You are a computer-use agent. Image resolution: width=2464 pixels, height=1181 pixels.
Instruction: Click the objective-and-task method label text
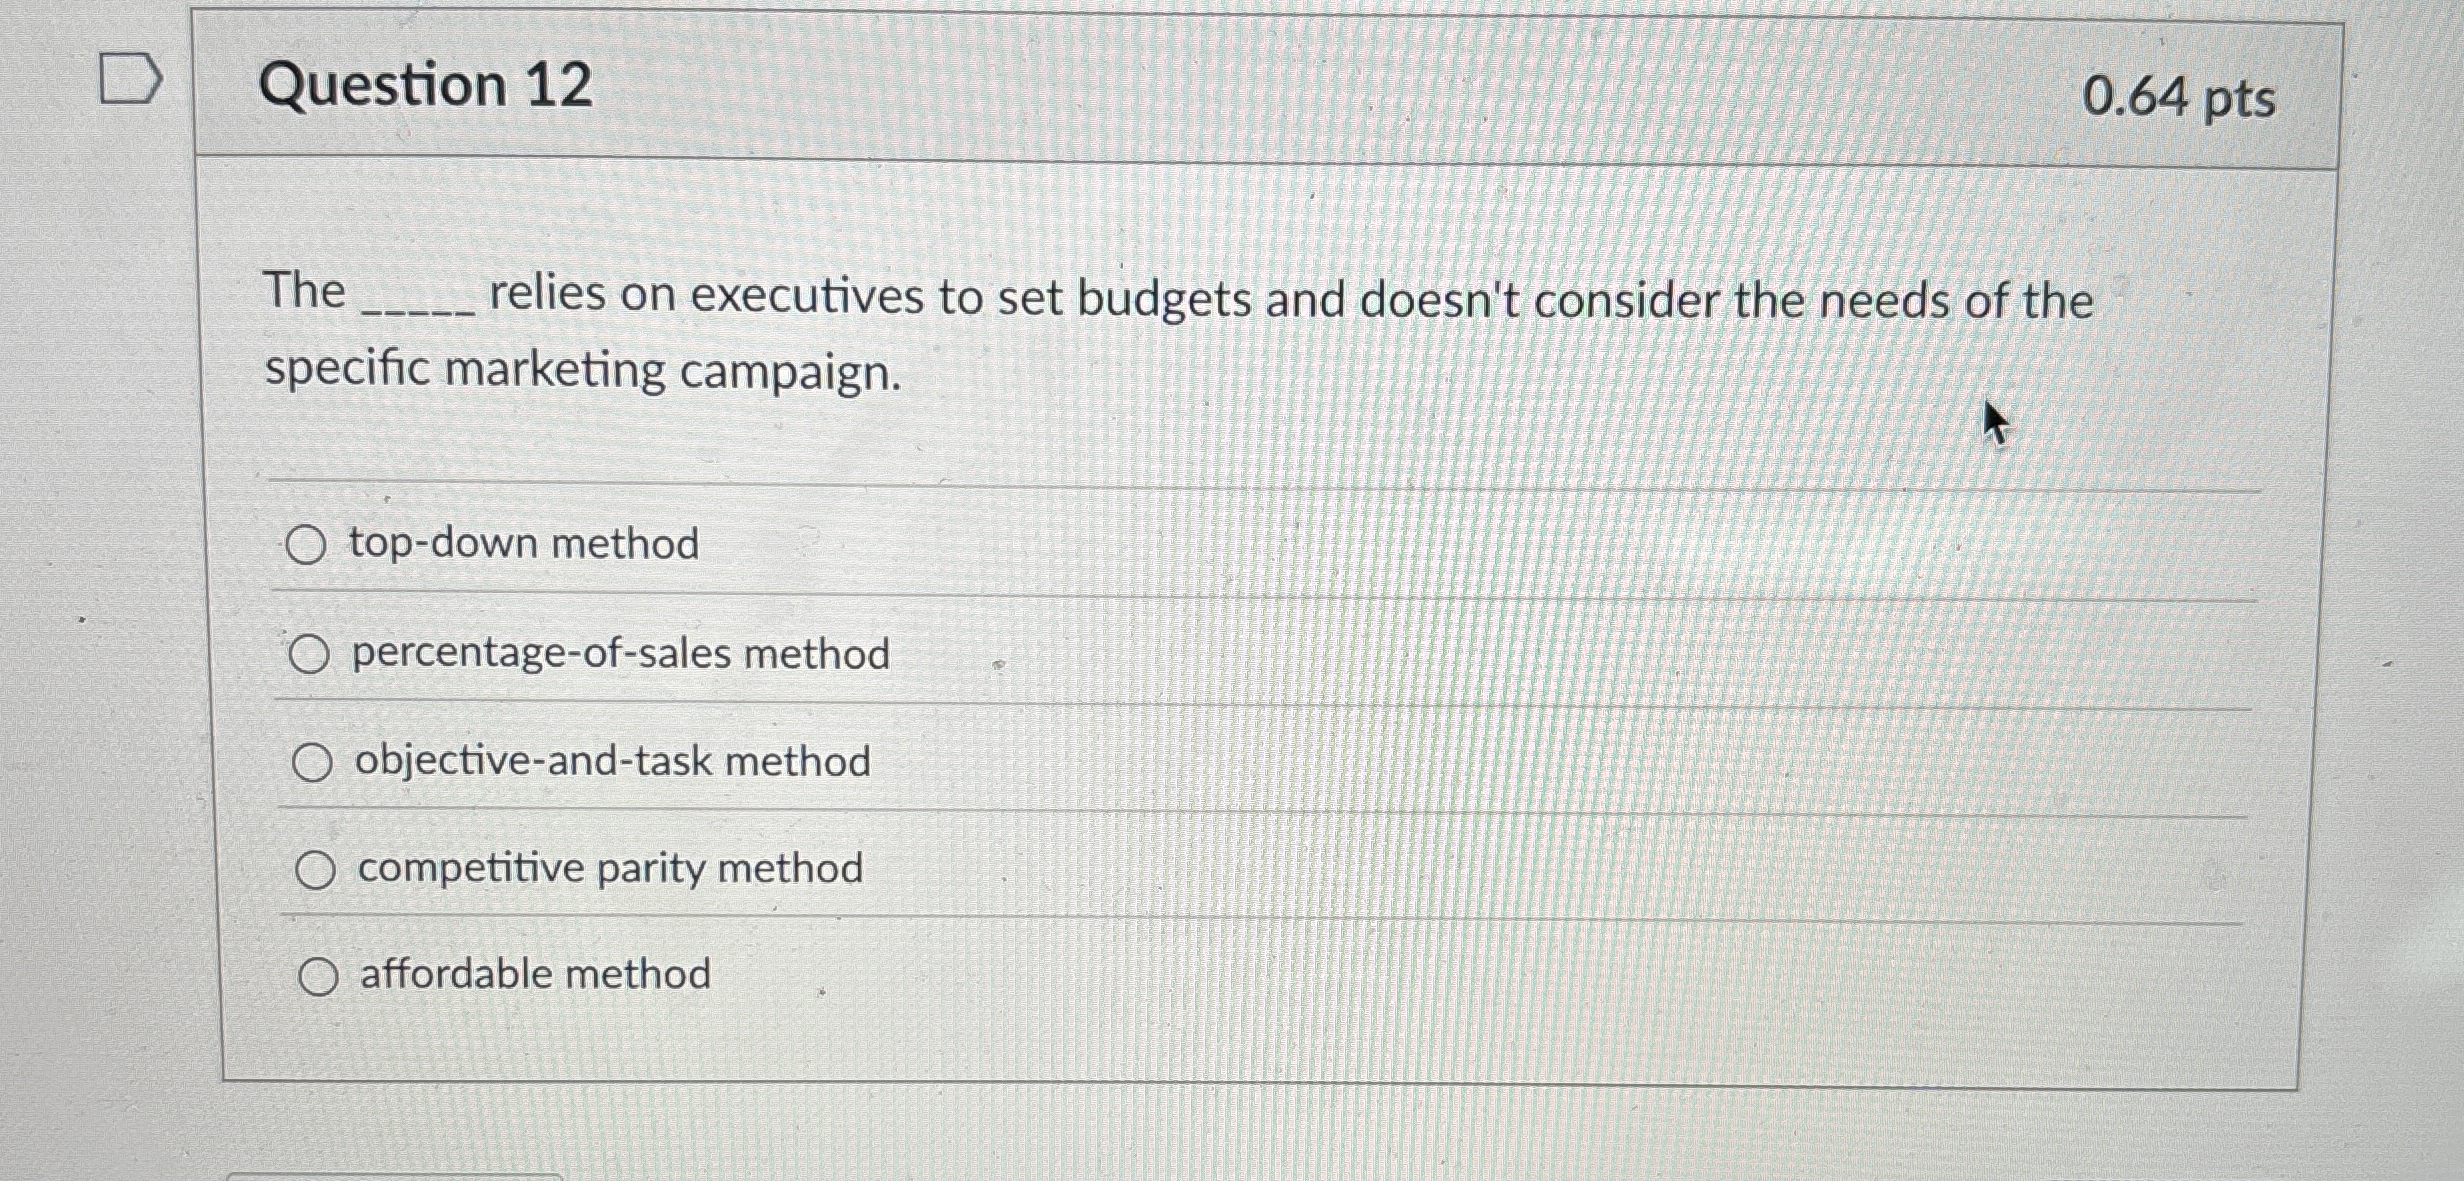click(x=610, y=762)
